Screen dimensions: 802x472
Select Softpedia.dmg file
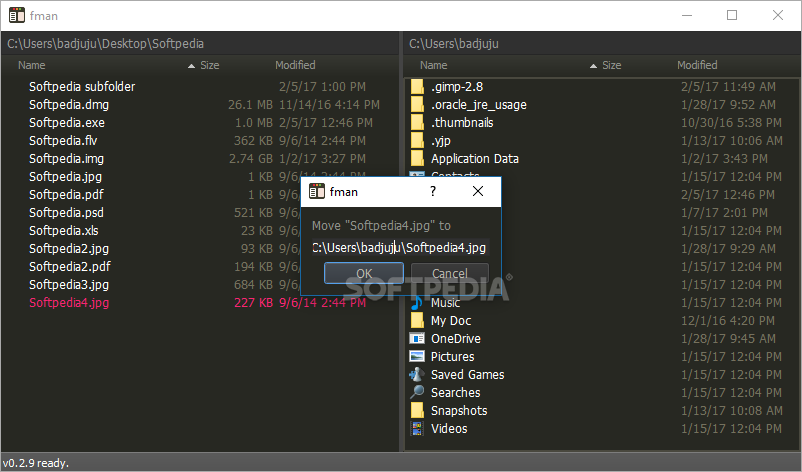pyautogui.click(x=69, y=104)
